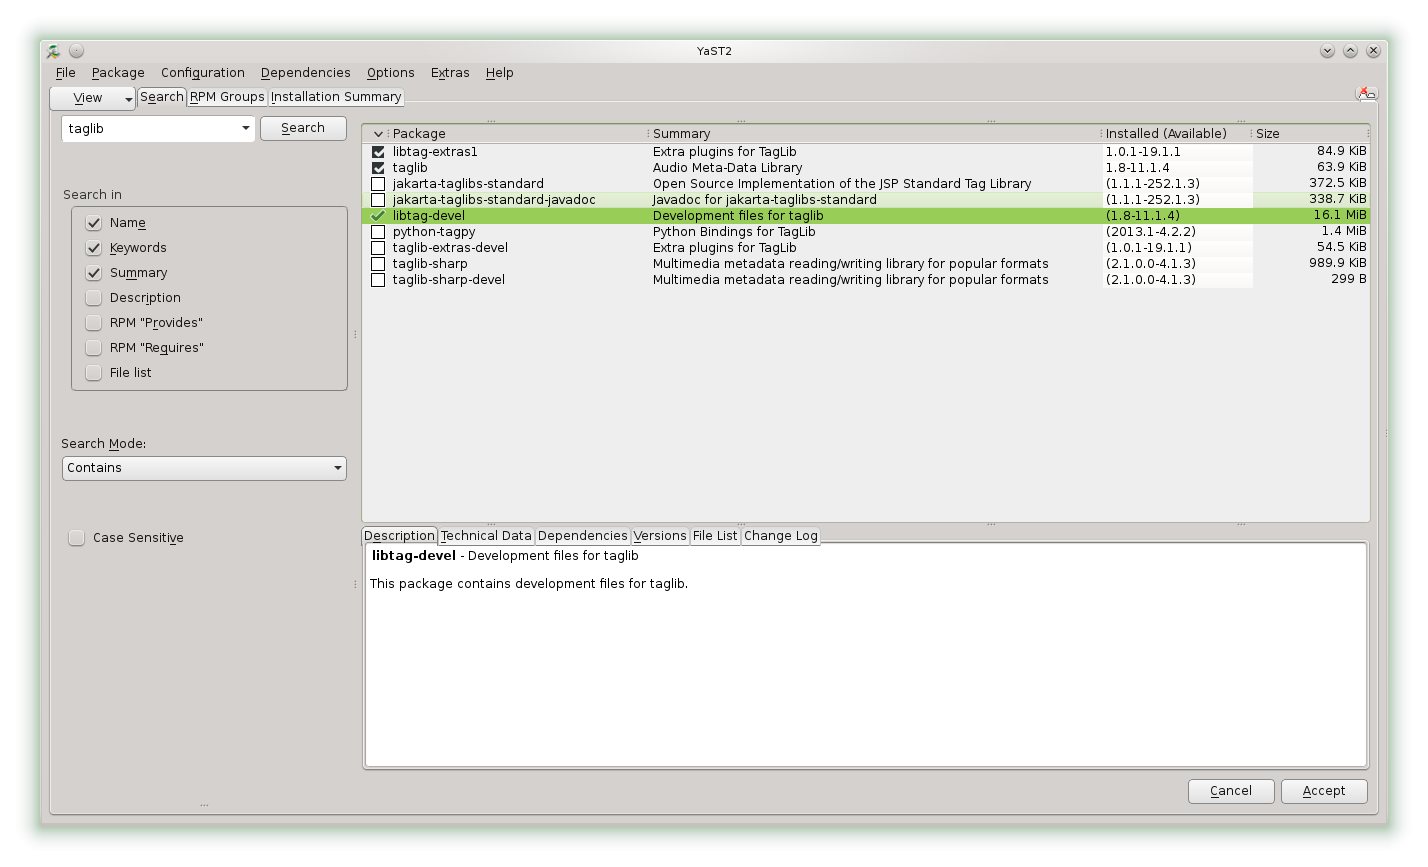Sort the list by the Summary column header
1428x867 pixels.
point(875,134)
